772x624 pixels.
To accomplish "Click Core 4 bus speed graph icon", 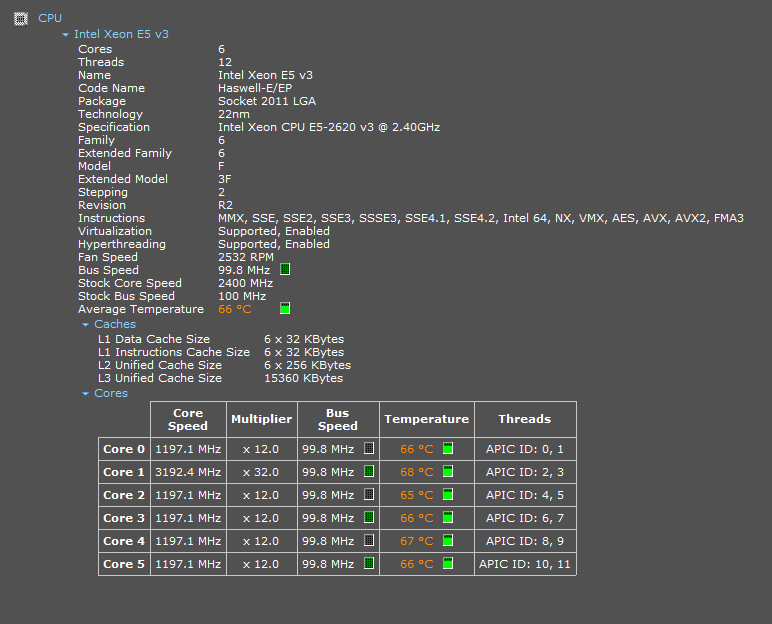I will pos(369,540).
